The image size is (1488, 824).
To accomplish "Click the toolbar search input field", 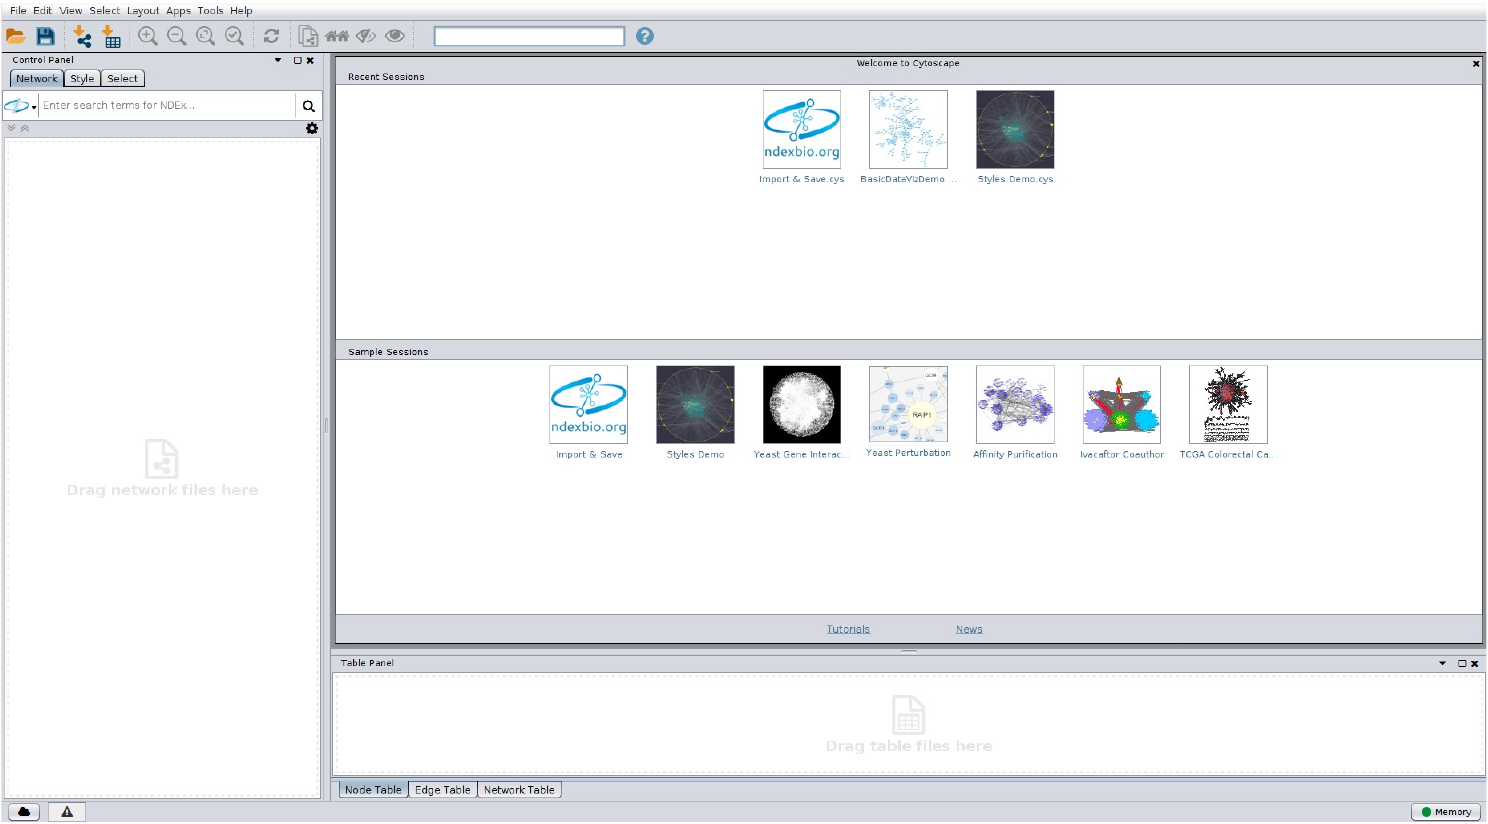I will coord(529,36).
